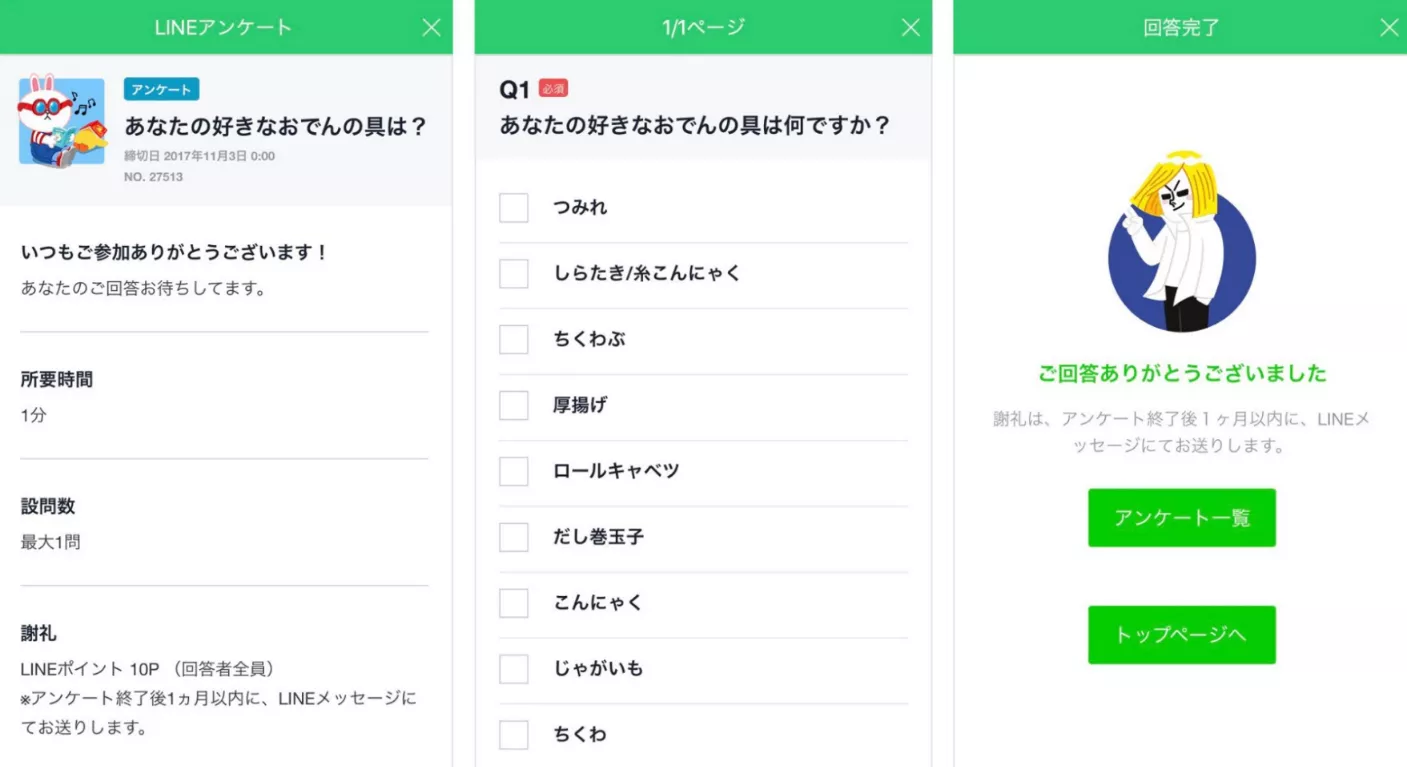
Task: Enable the ロールキャベツ option
Action: tap(514, 472)
